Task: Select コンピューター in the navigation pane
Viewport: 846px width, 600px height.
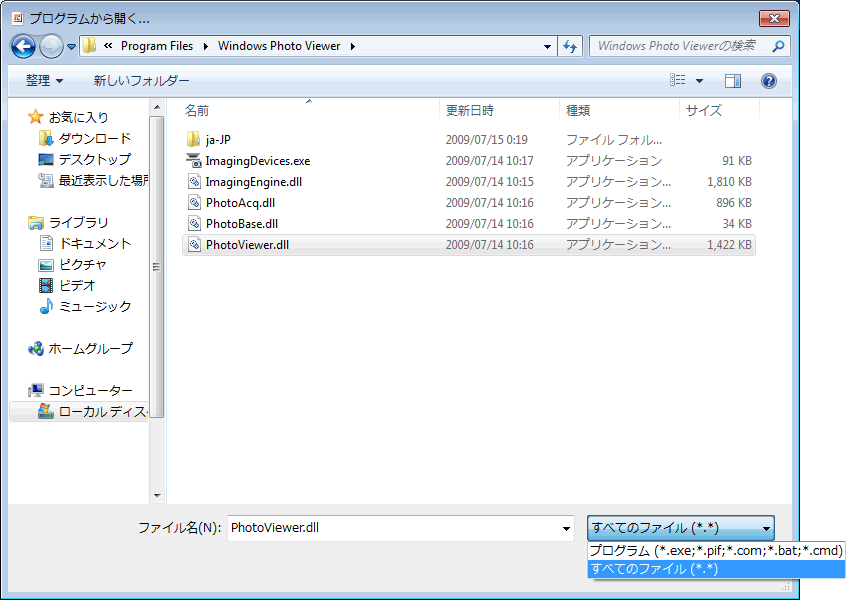Action: pos(91,391)
